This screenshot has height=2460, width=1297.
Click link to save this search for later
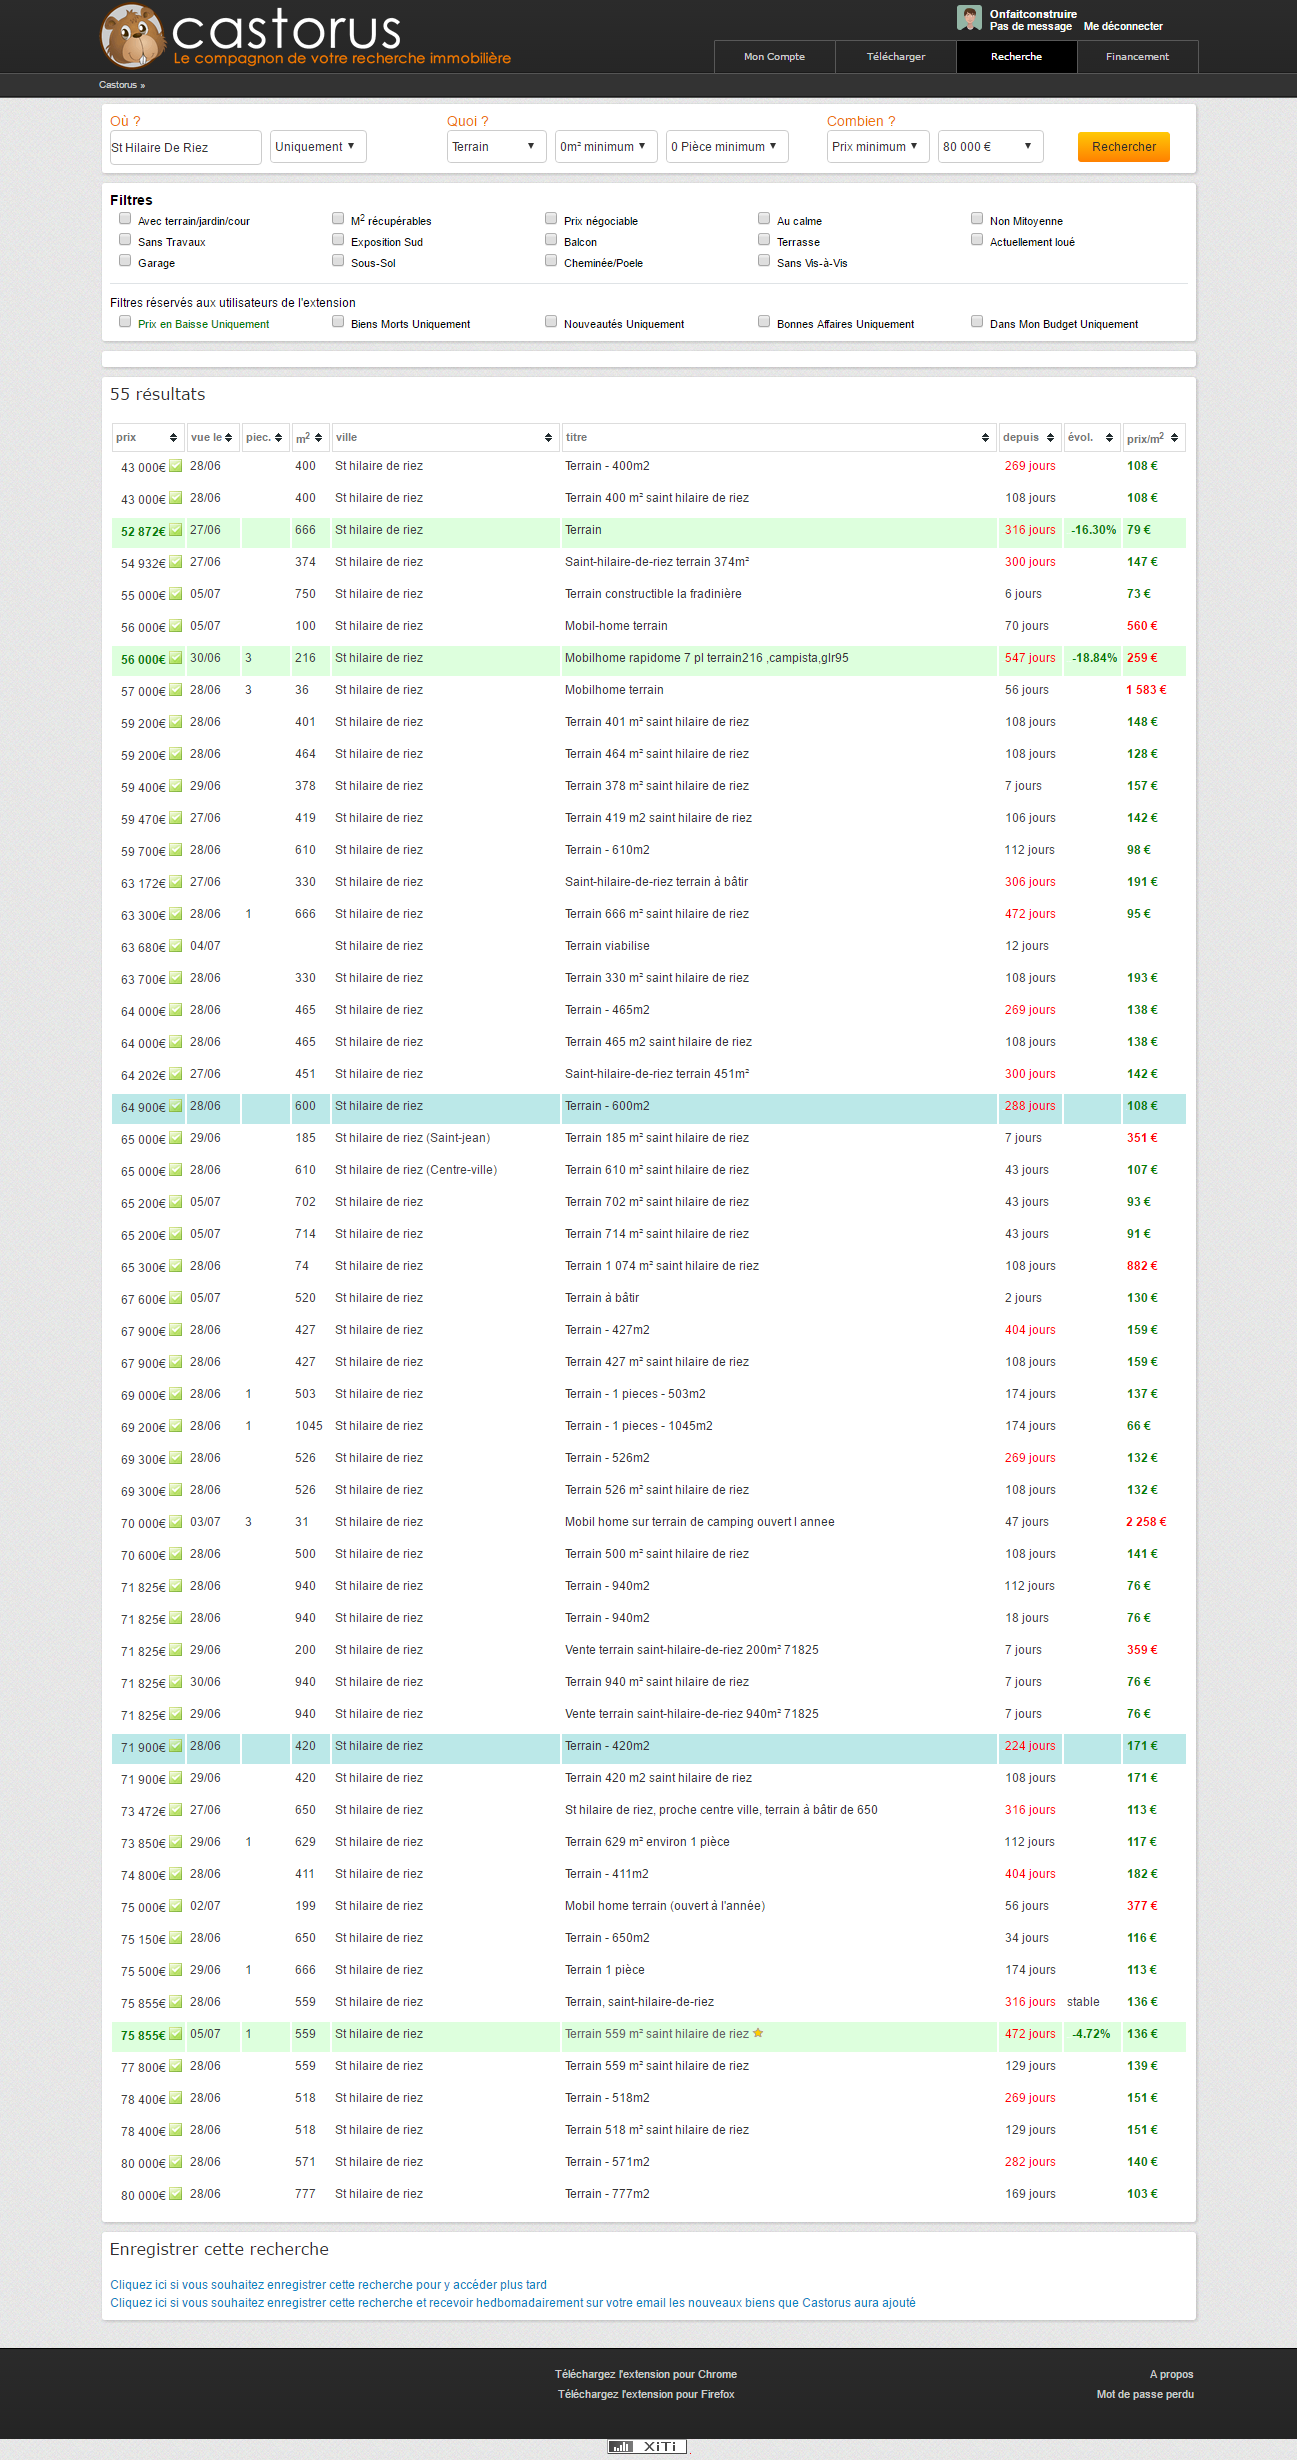[328, 2285]
